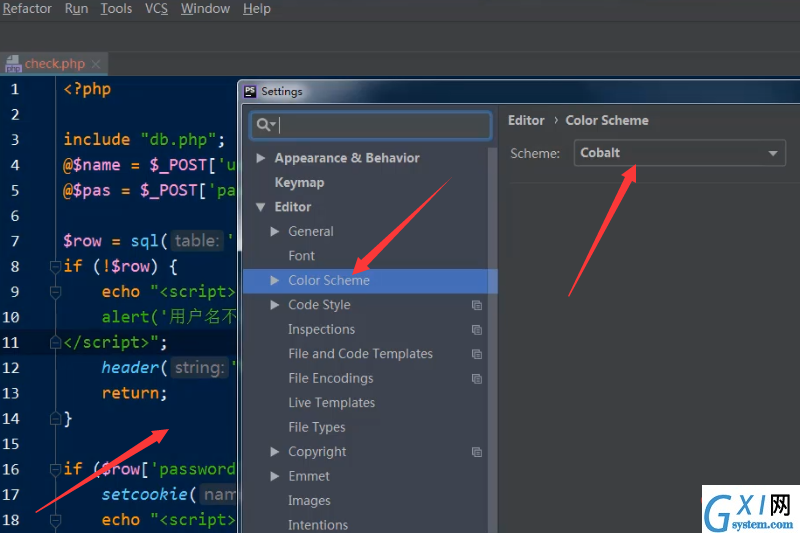The image size is (800, 533).
Task: Select Editor in the settings tree
Action: point(292,207)
